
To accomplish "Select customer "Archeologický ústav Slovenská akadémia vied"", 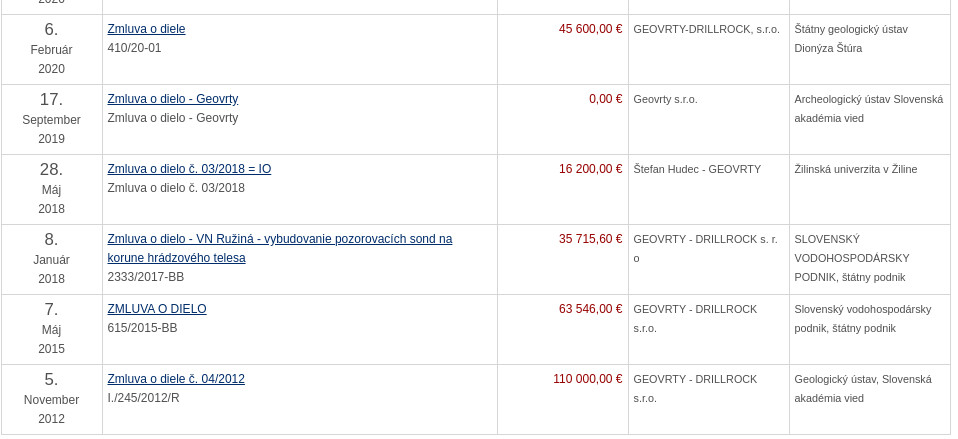I will click(868, 108).
